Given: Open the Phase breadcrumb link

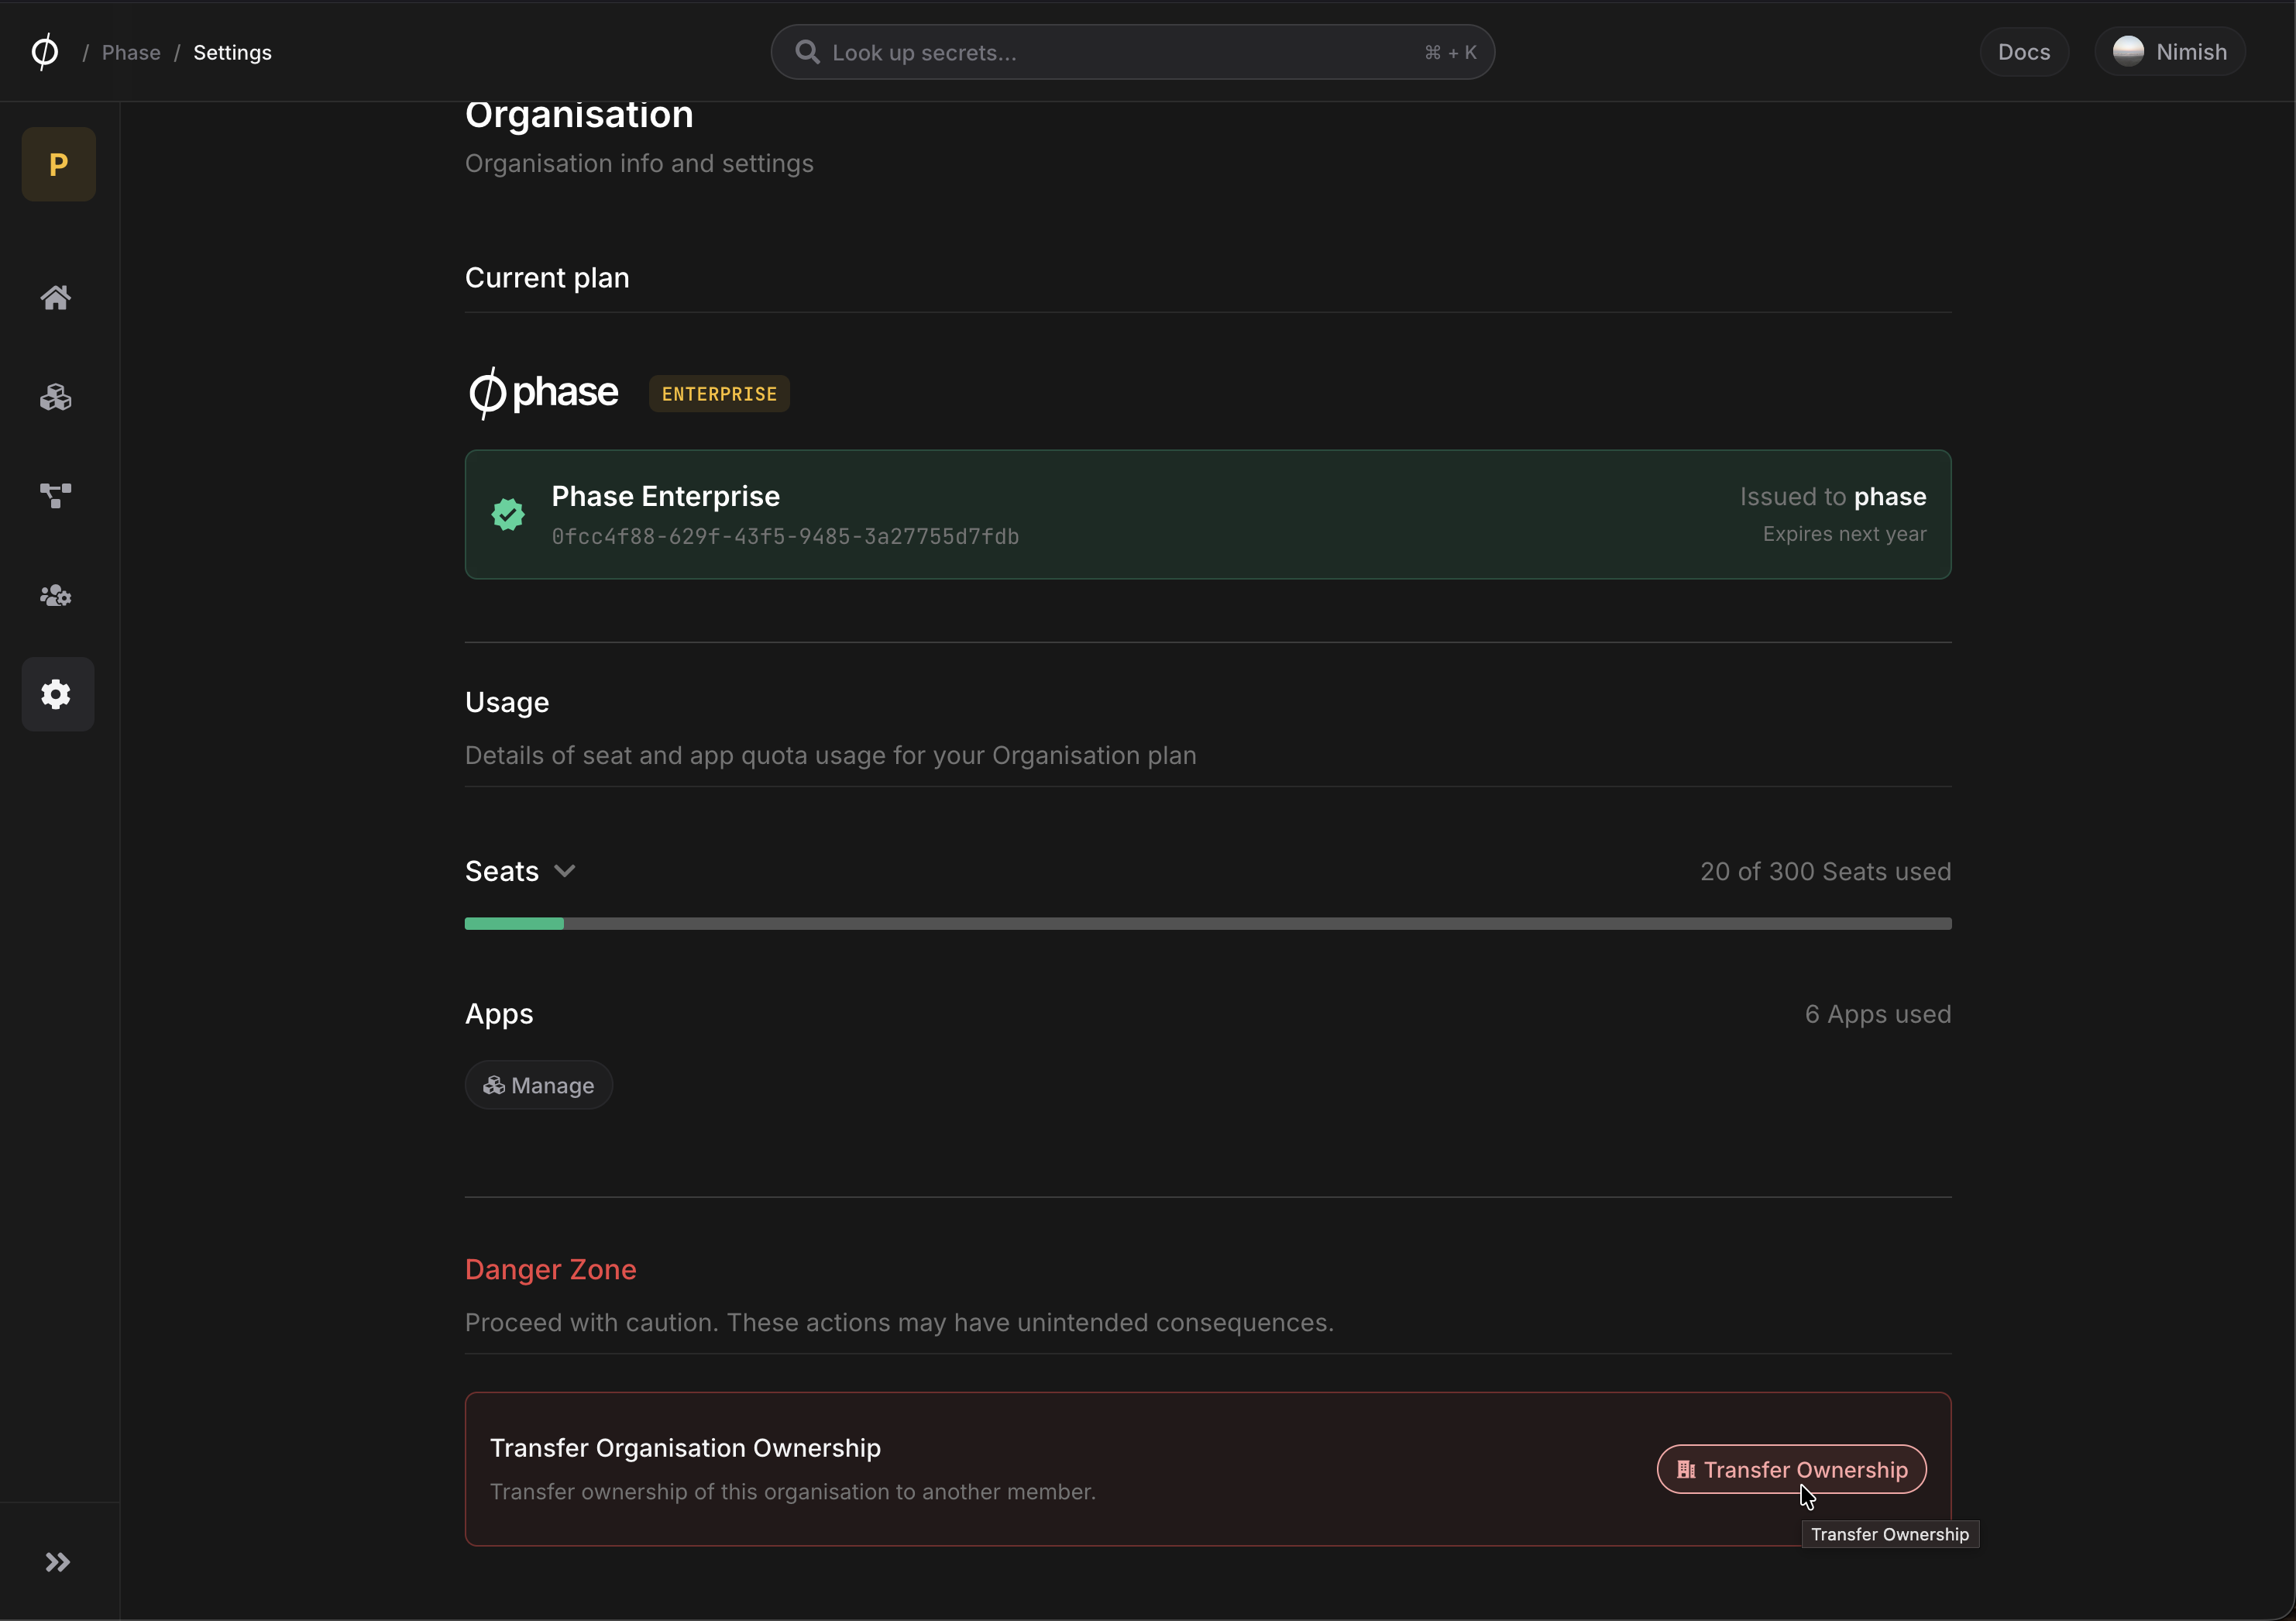Looking at the screenshot, I should 131,52.
